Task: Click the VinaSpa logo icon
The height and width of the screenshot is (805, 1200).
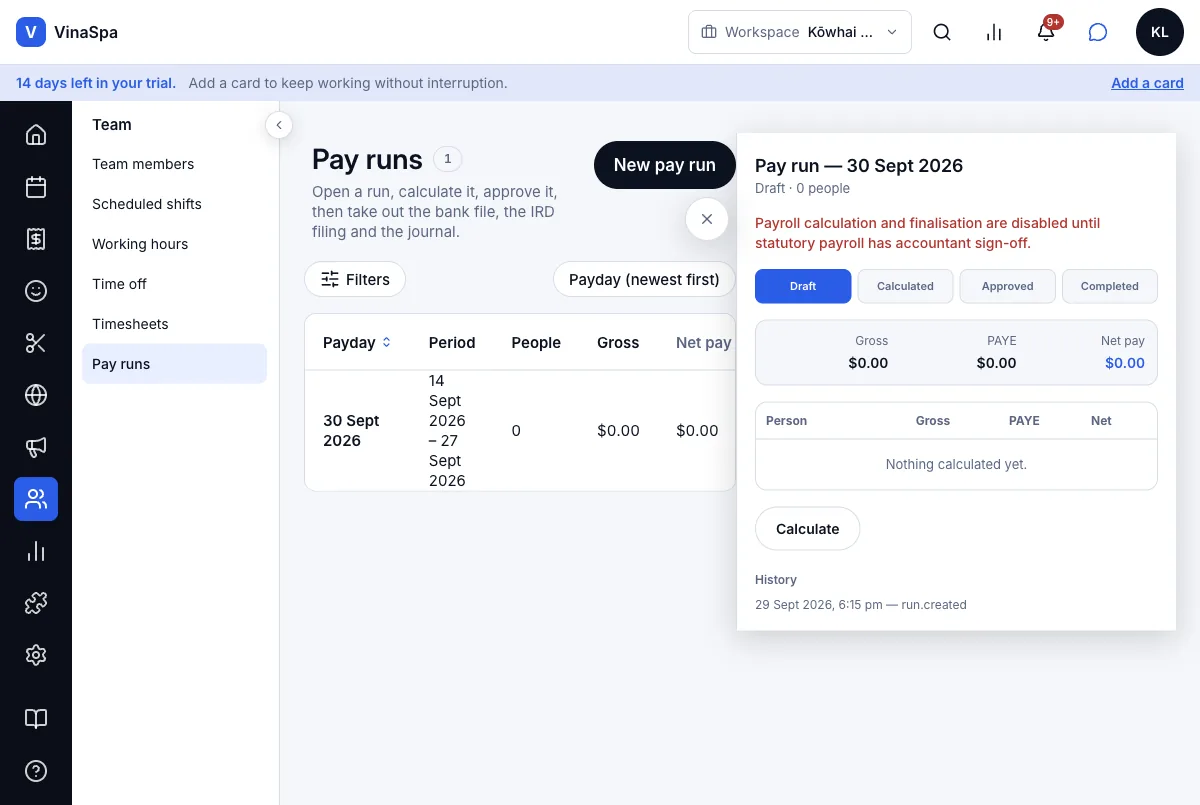Action: pyautogui.click(x=32, y=32)
